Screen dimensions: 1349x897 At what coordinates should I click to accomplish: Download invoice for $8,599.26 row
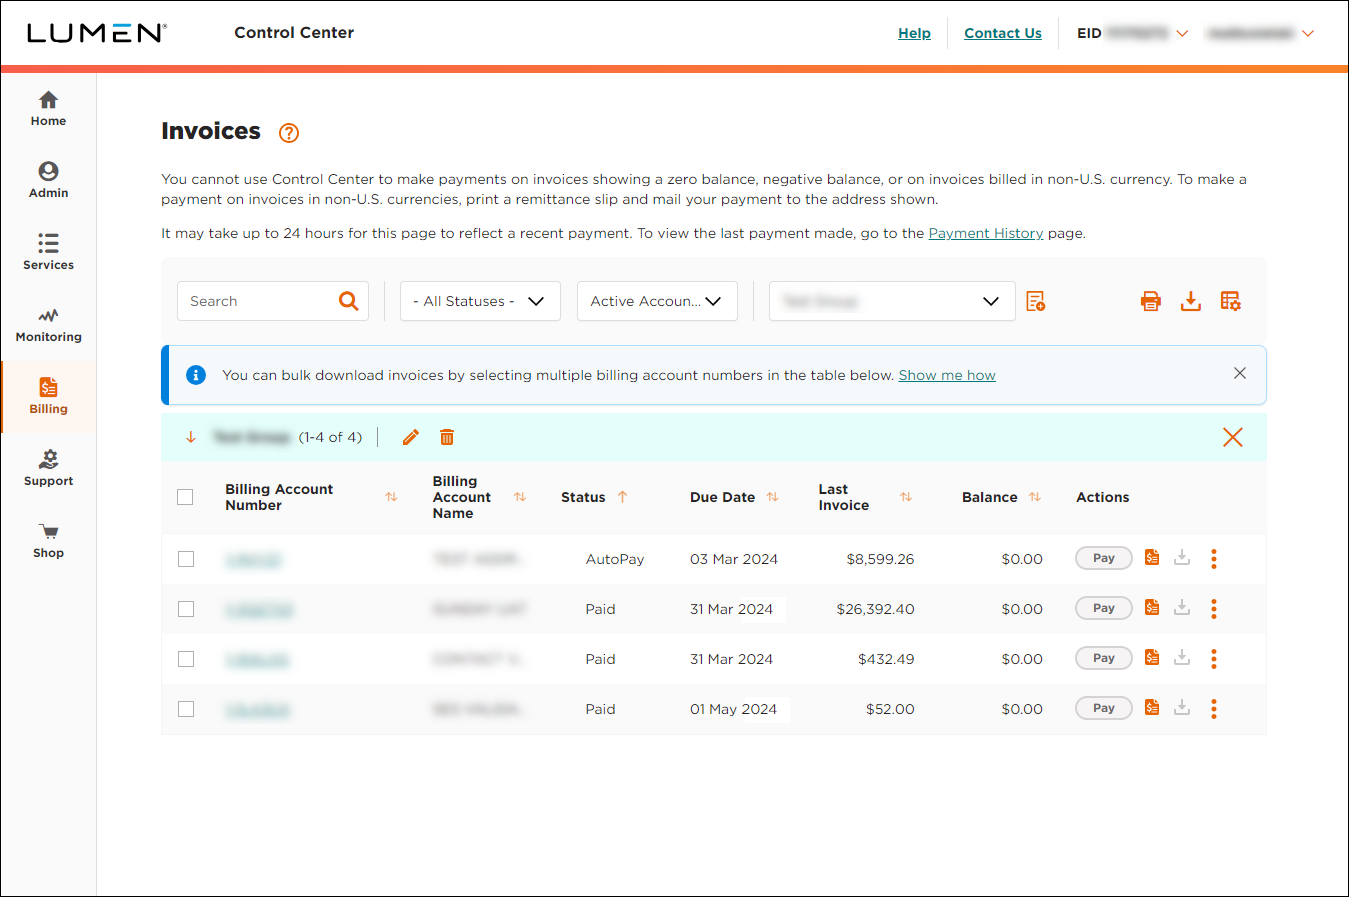(x=1182, y=558)
